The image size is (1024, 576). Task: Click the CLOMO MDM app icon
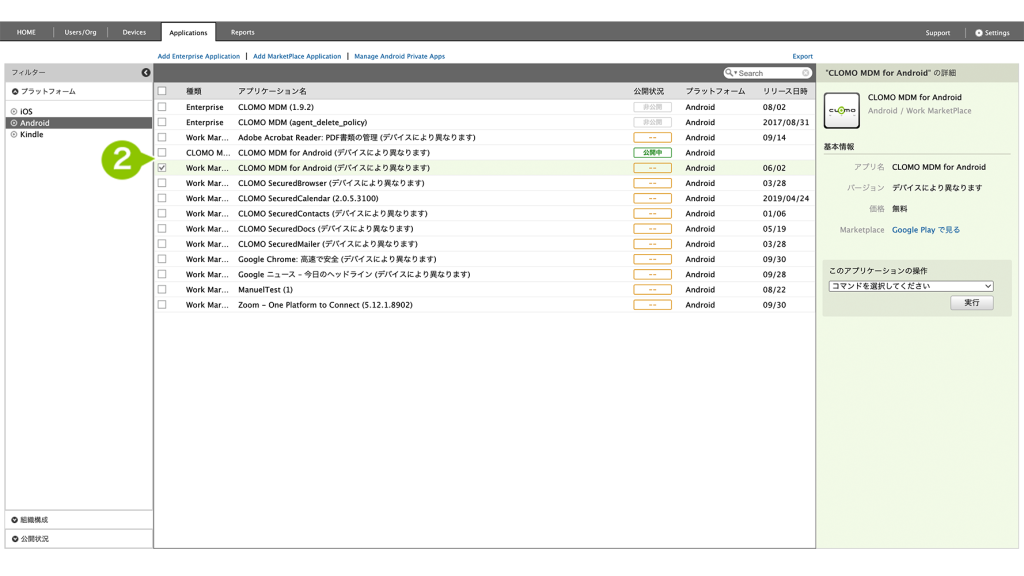(x=841, y=110)
